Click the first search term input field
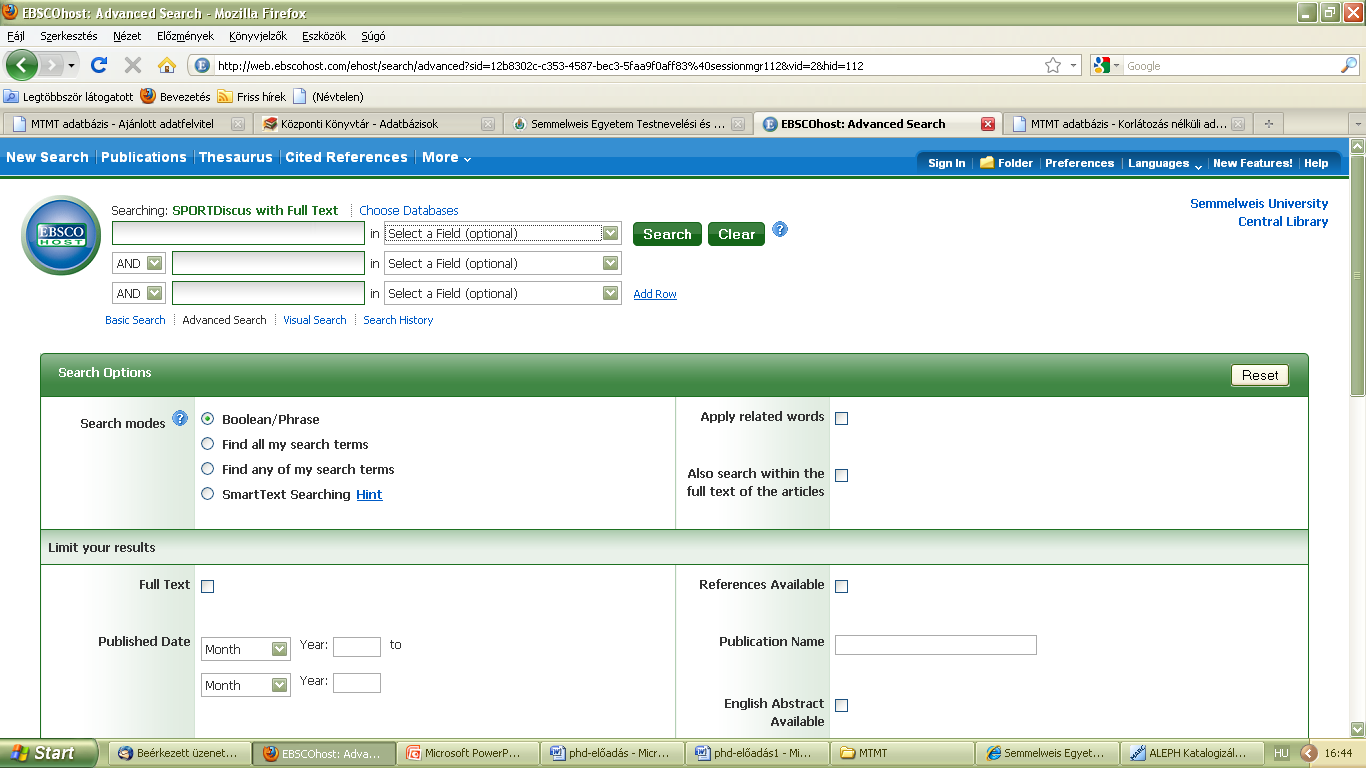1366x768 pixels. pos(238,233)
